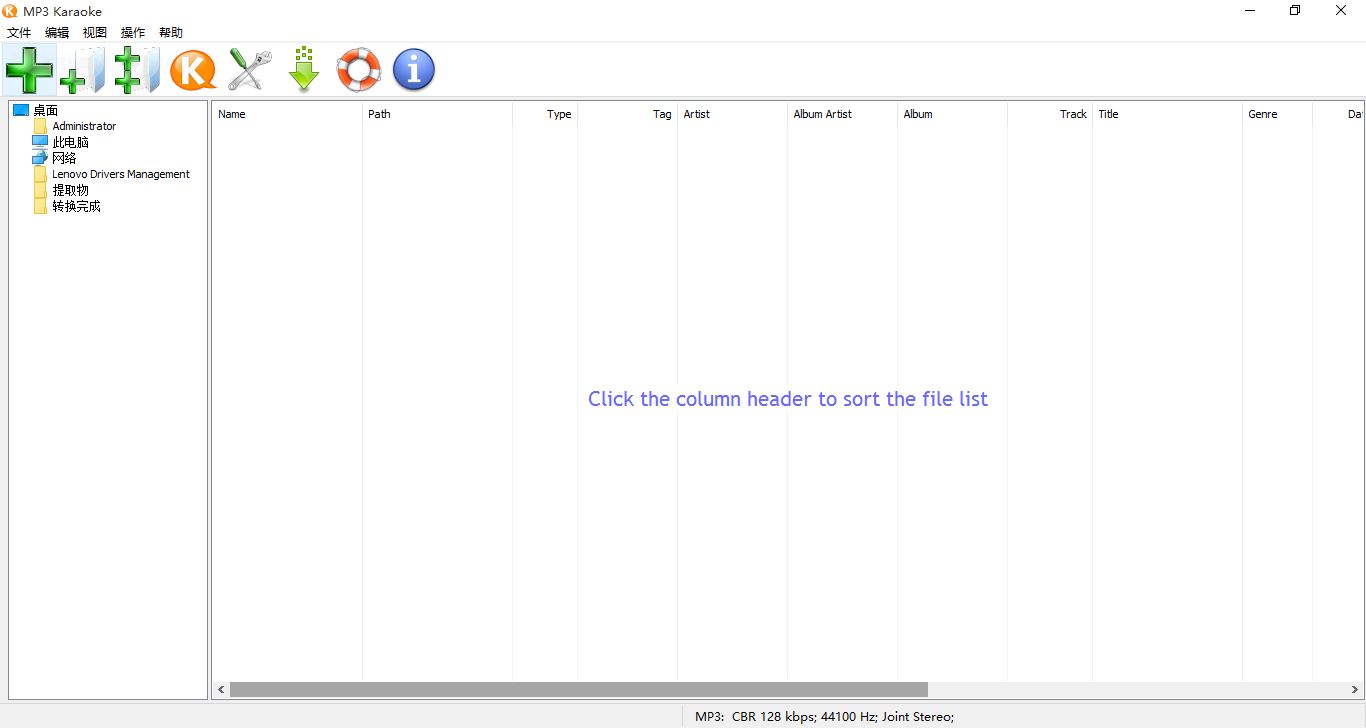Screen dimensions: 1366x728
Task: Select 桌面 root in folder tree
Action: coord(46,110)
